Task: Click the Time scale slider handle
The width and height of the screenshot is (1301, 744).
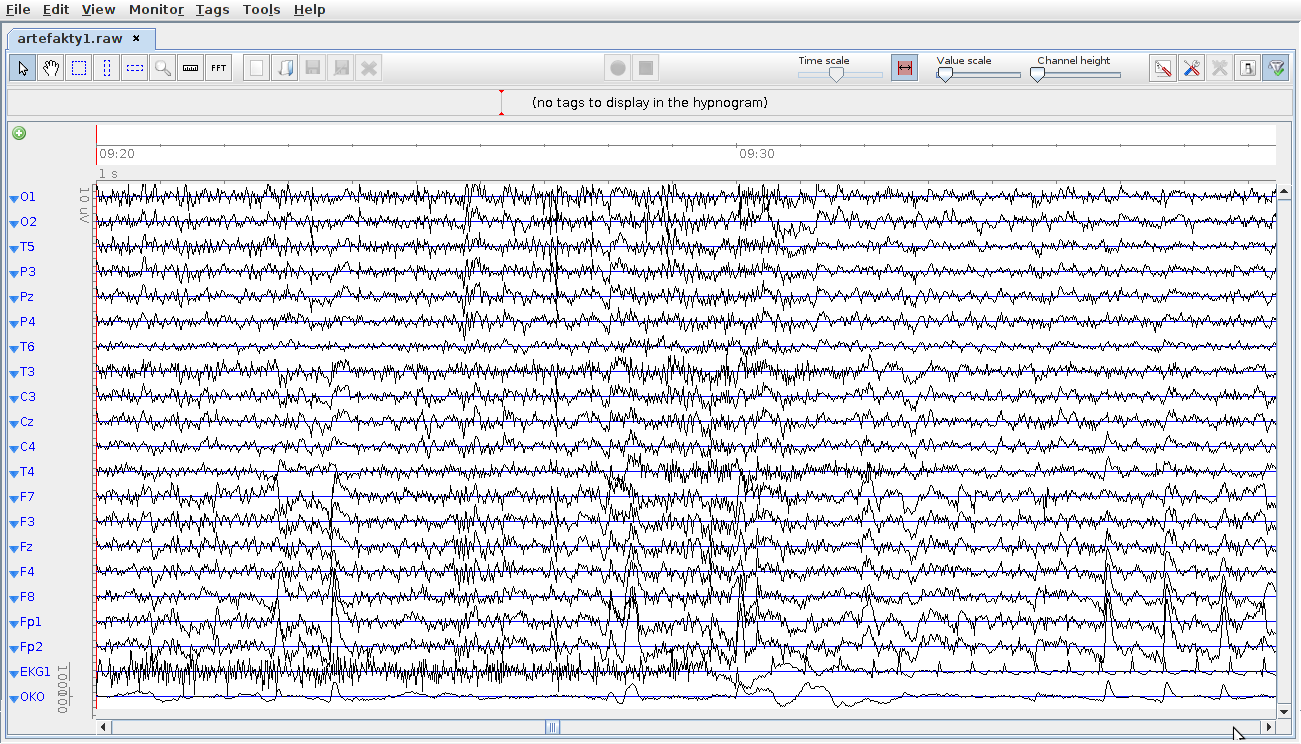Action: 836,74
